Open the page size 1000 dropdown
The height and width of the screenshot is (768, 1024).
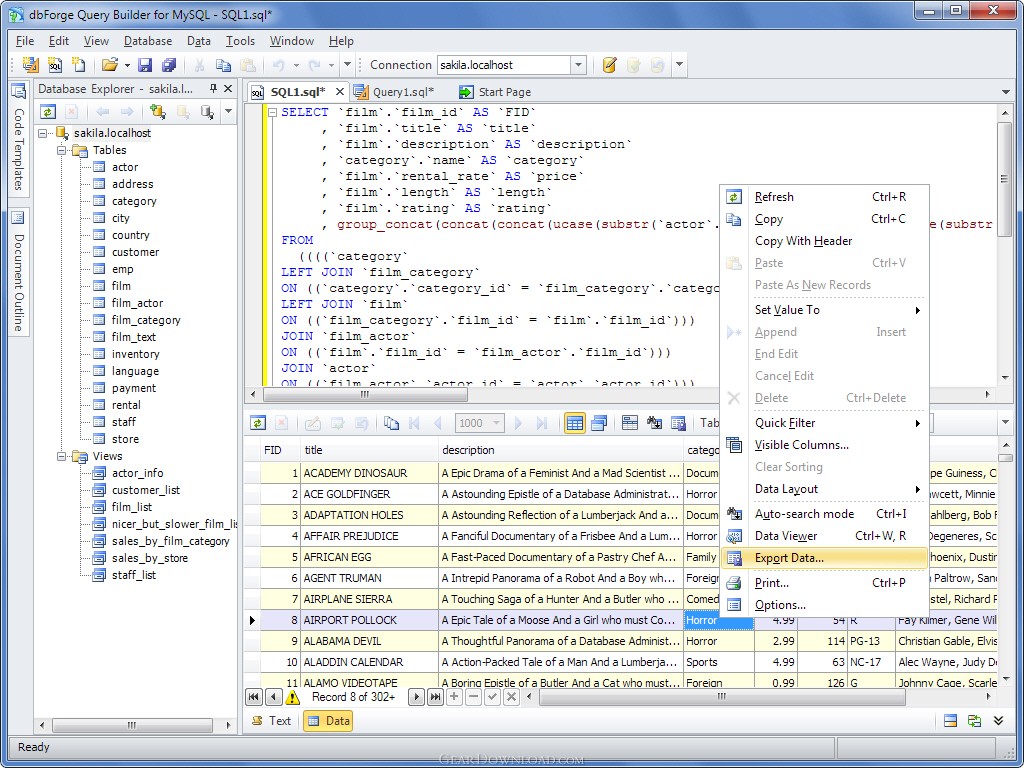pyautogui.click(x=496, y=423)
